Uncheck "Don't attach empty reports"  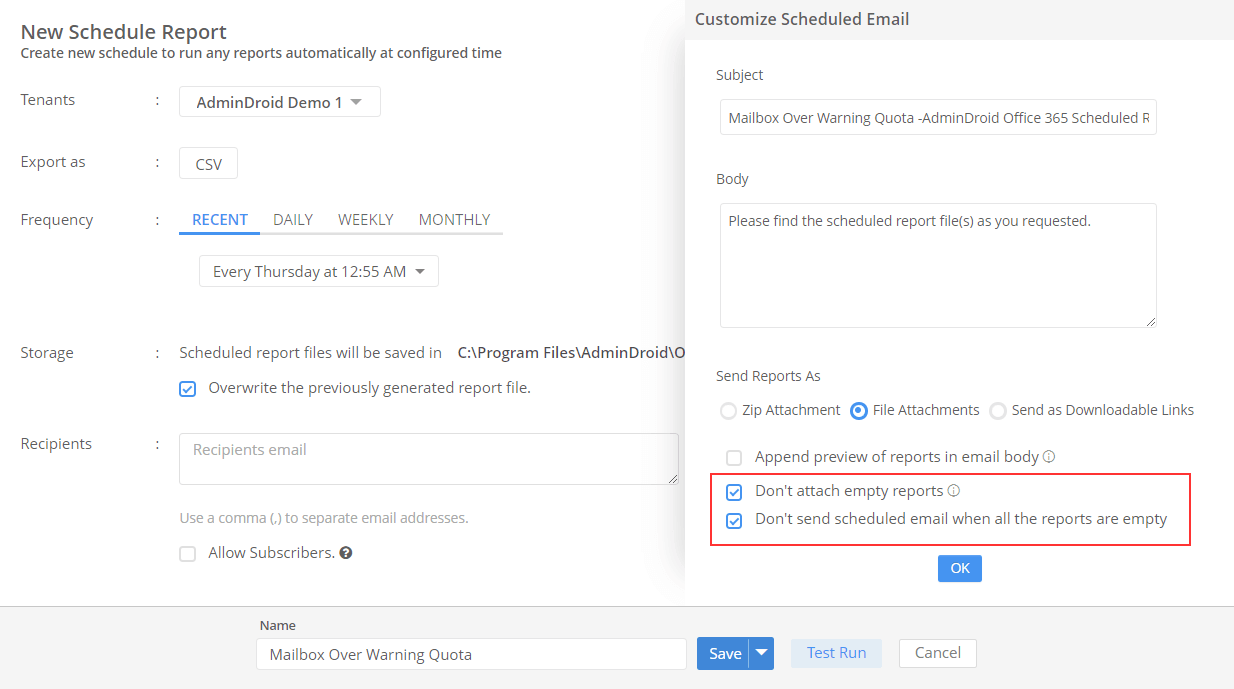point(734,491)
